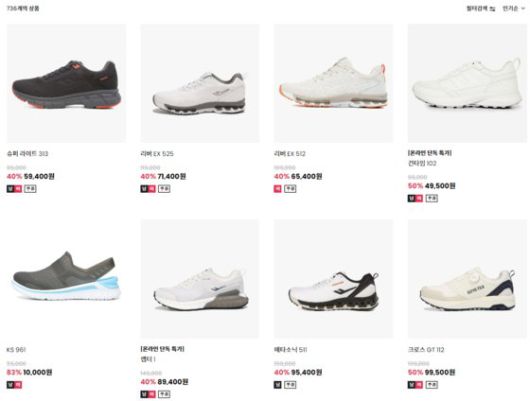Click the 89,400원 online special price item
Viewport: 530px width, 401px height.
click(x=164, y=382)
